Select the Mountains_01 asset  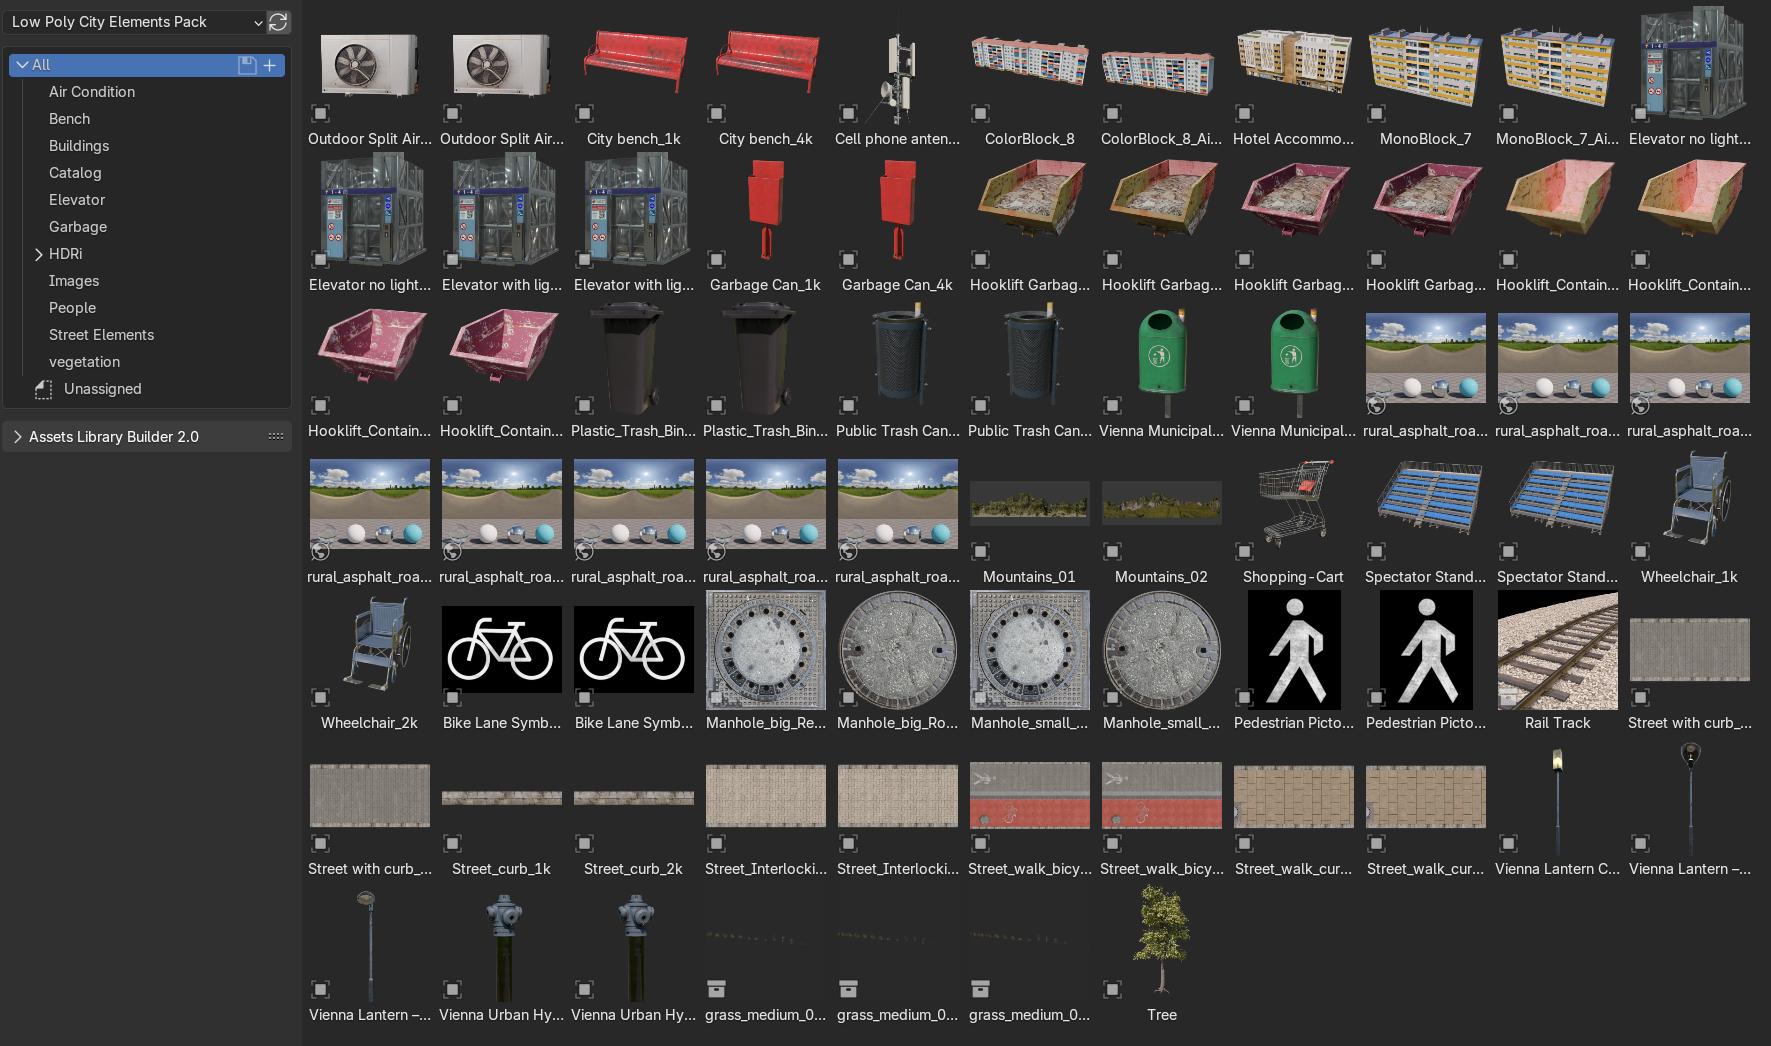[1030, 516]
